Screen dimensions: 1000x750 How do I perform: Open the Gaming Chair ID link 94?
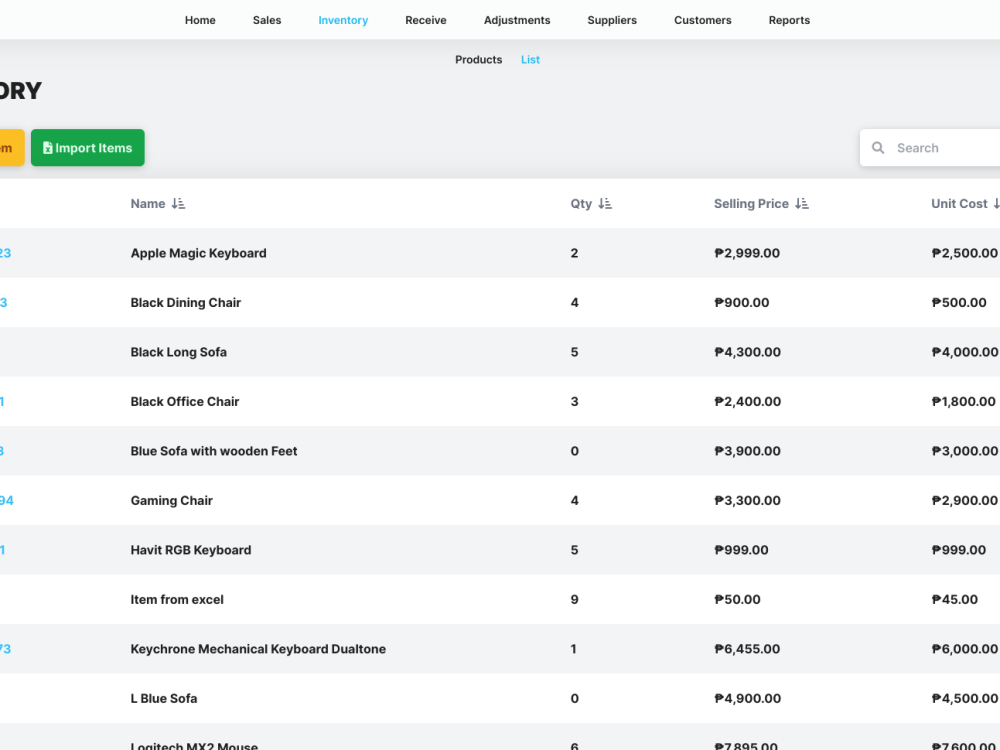6,500
